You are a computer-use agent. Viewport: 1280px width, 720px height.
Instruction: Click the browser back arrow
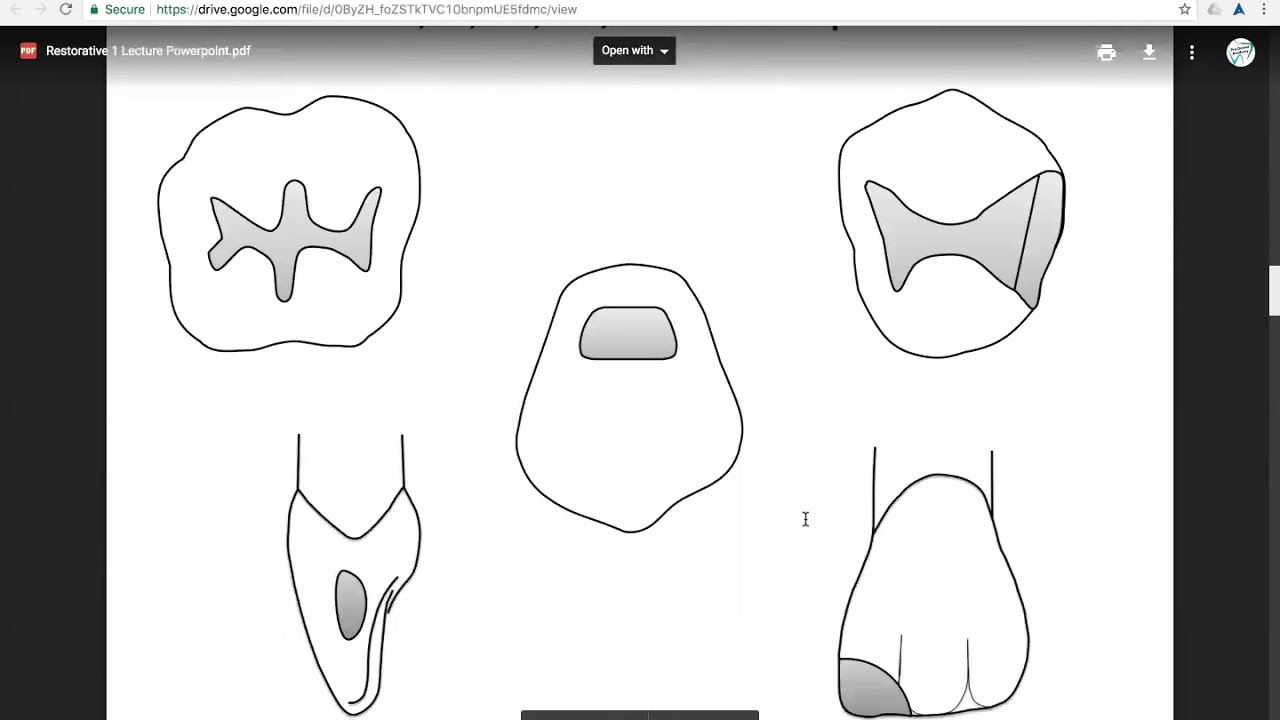click(16, 9)
